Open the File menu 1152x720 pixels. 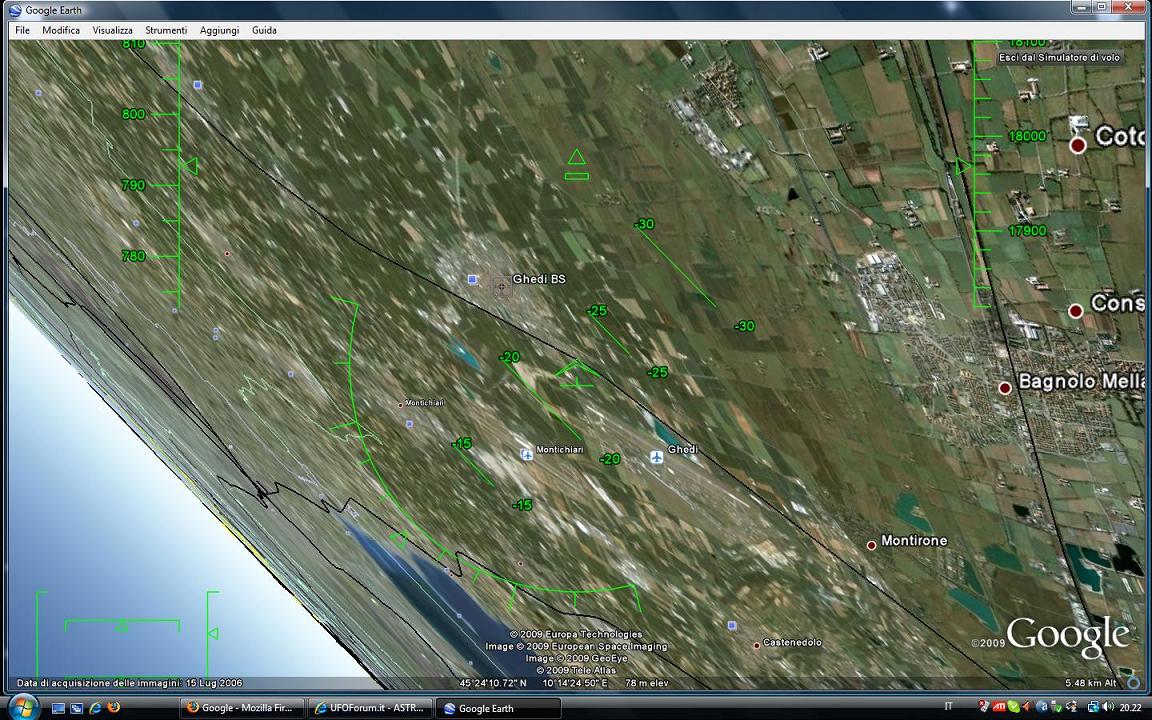[x=22, y=30]
